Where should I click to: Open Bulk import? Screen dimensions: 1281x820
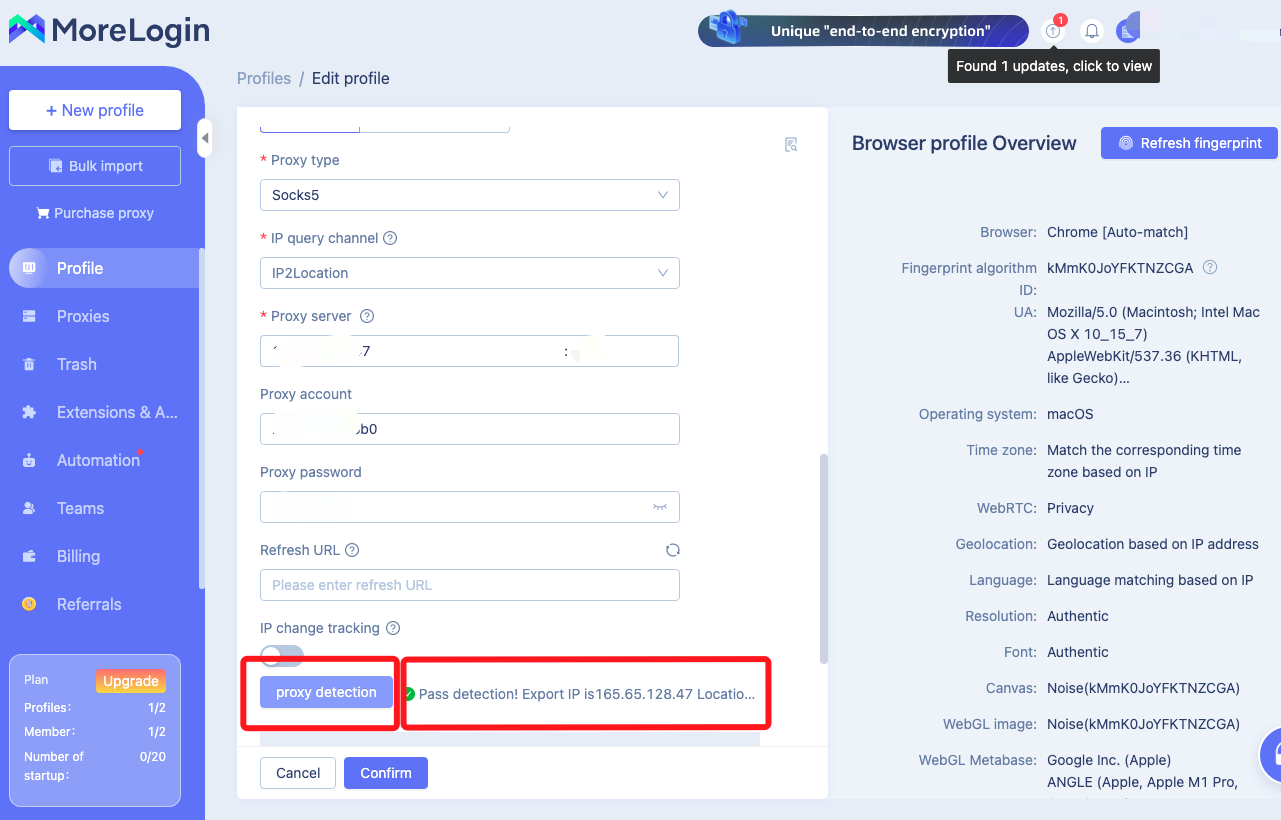pos(95,166)
